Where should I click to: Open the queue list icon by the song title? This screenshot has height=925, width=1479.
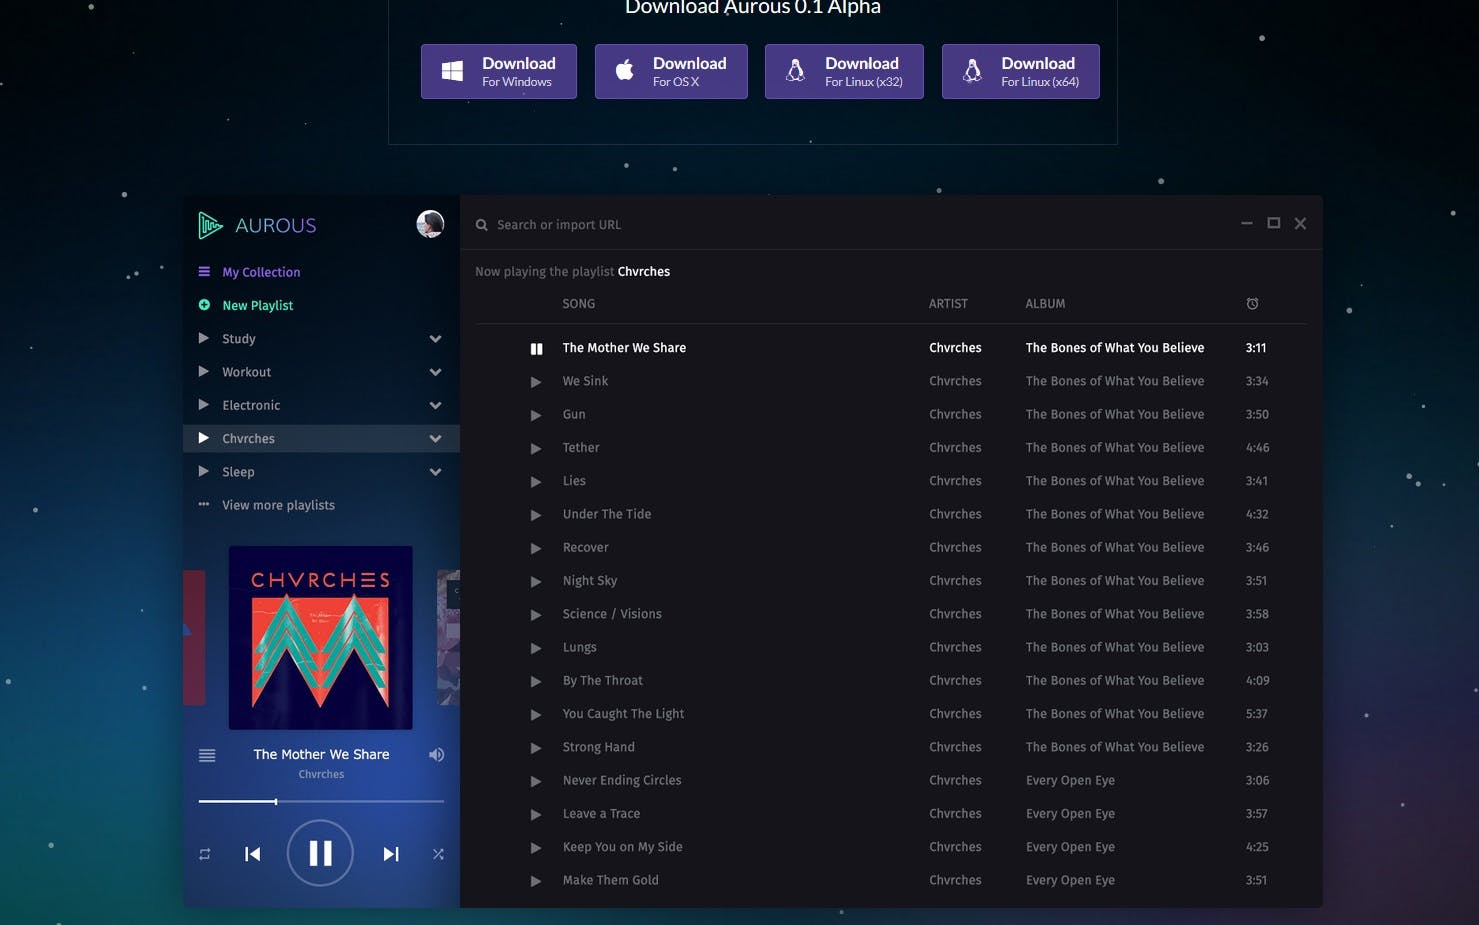207,755
